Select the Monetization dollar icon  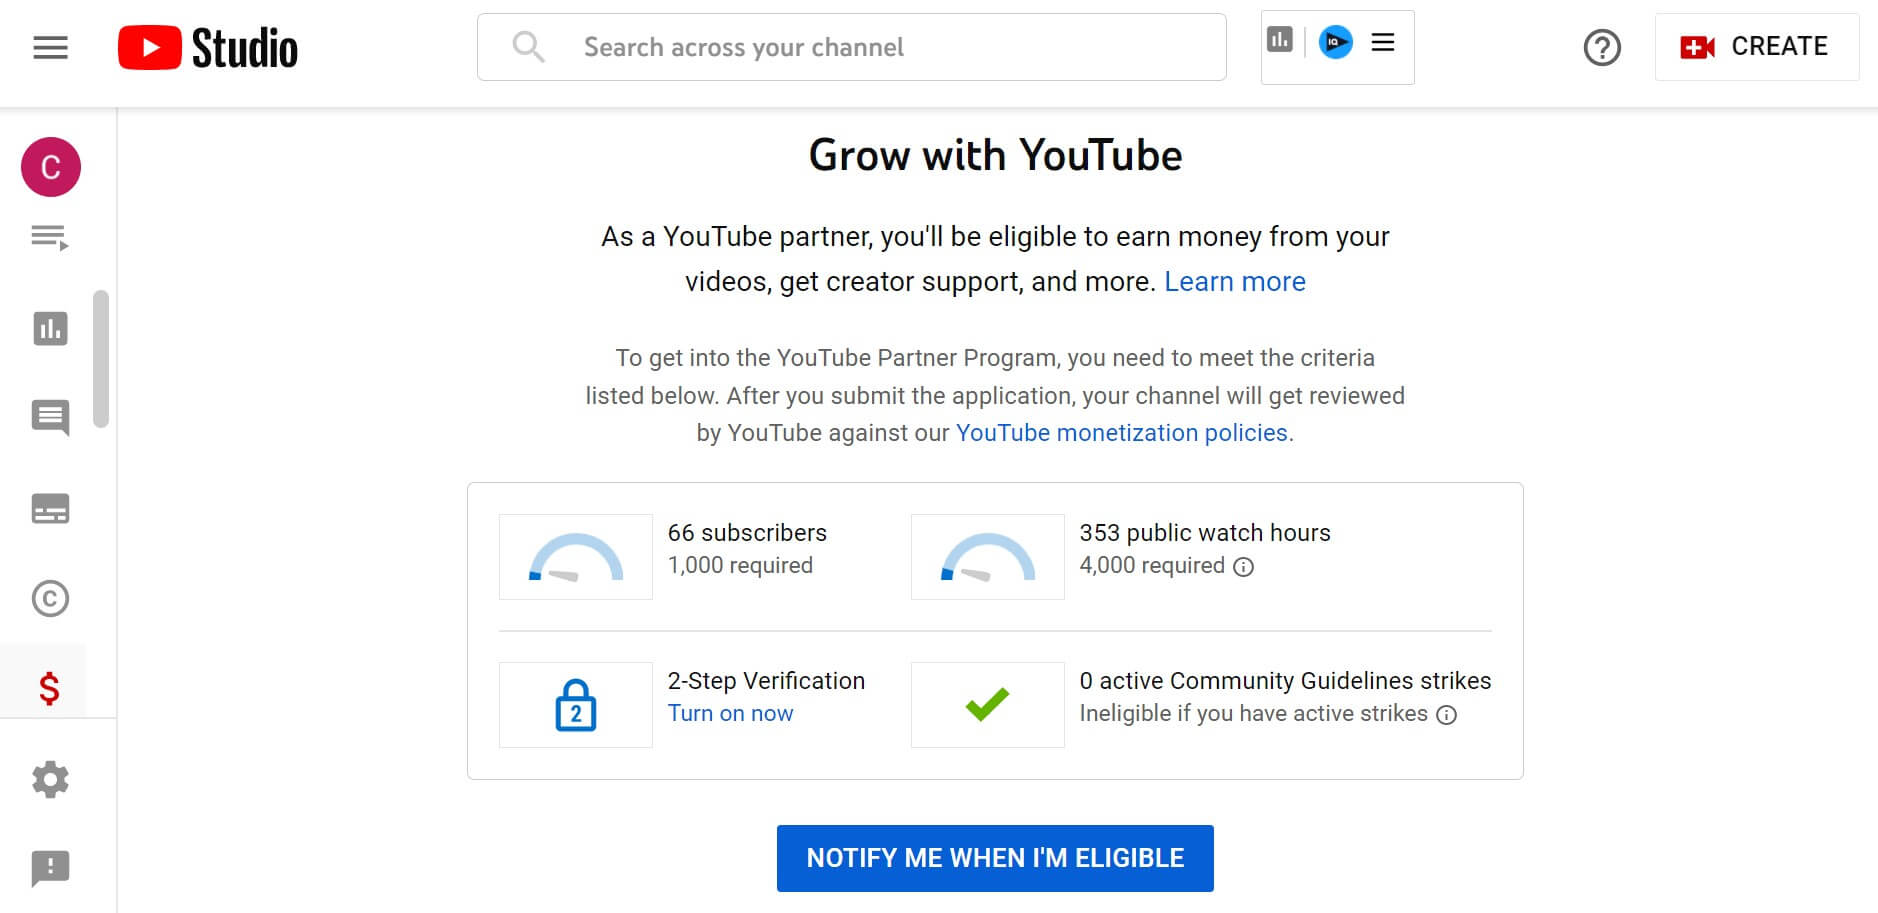coord(50,689)
